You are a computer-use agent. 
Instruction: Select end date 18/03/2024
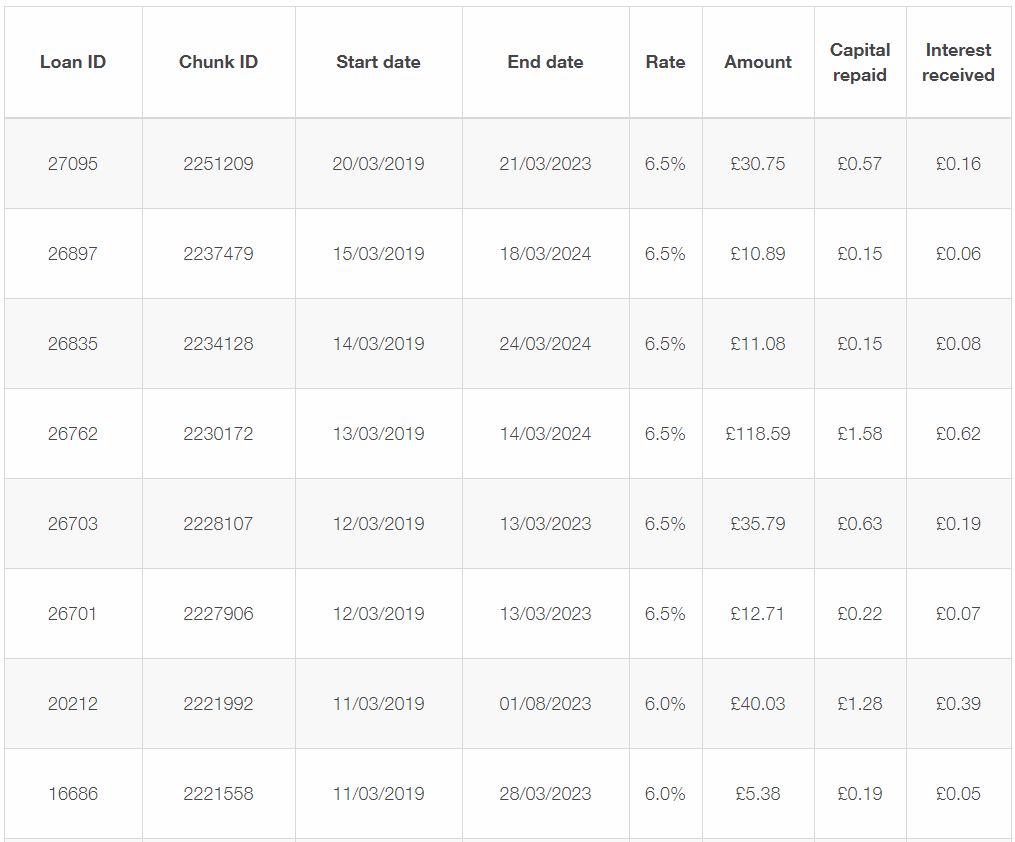pyautogui.click(x=545, y=254)
